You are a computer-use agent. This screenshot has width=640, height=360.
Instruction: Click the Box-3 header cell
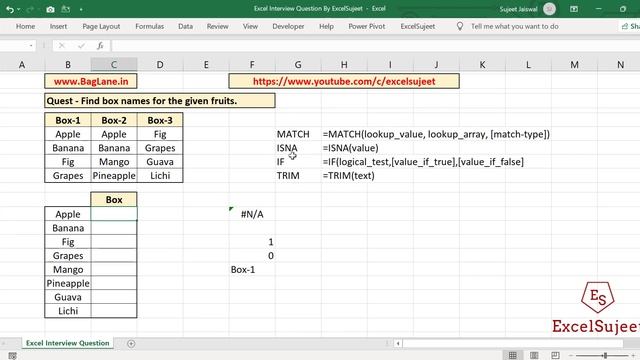(160, 120)
